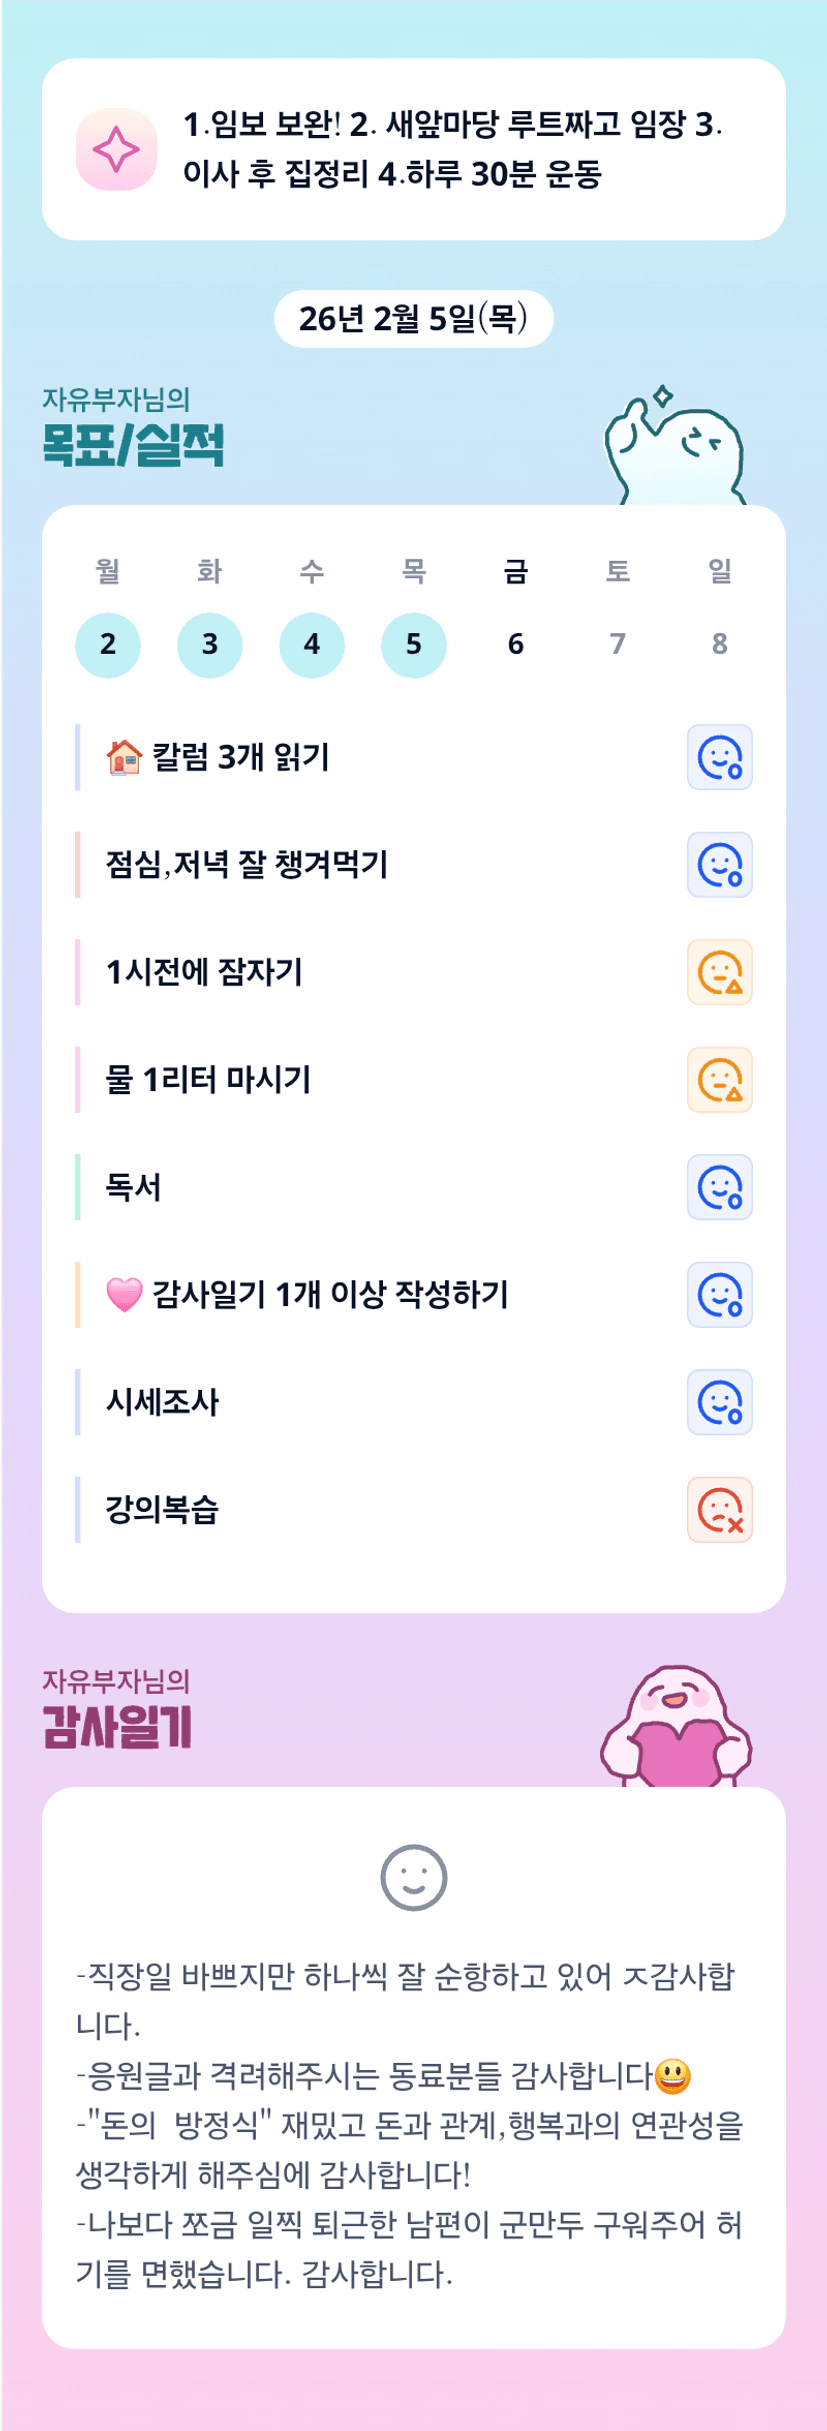Screen dimensions: 827x2431
Task: Select Thursday the 5th date circle
Action: [414, 645]
